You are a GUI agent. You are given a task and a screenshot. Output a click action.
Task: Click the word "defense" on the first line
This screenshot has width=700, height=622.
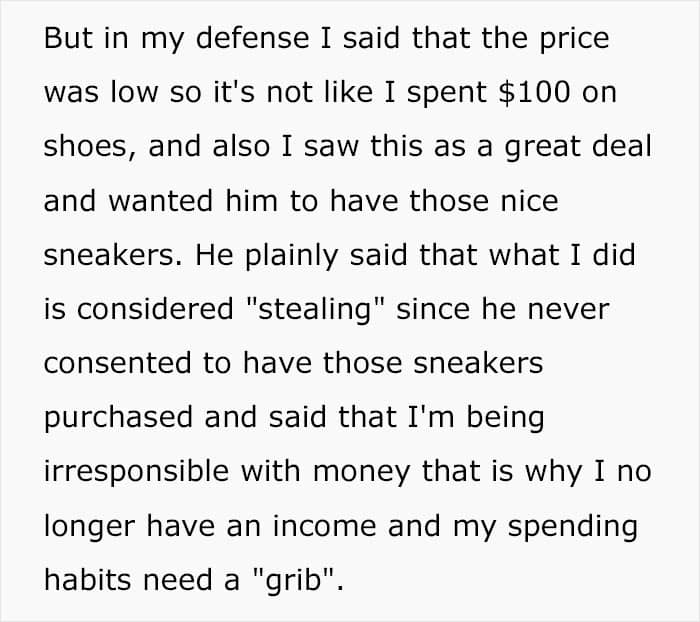[252, 38]
